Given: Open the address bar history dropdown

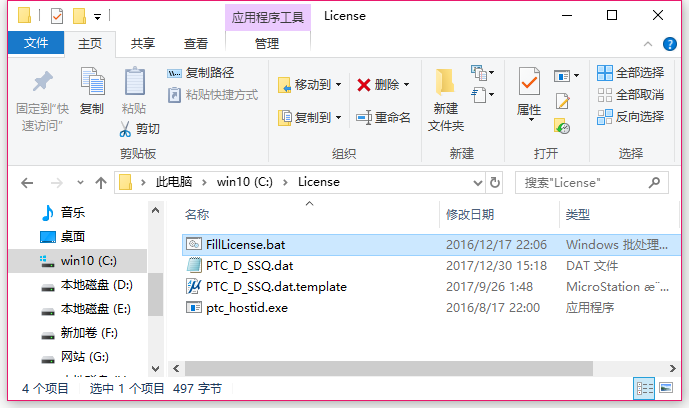Looking at the screenshot, I should click(478, 182).
